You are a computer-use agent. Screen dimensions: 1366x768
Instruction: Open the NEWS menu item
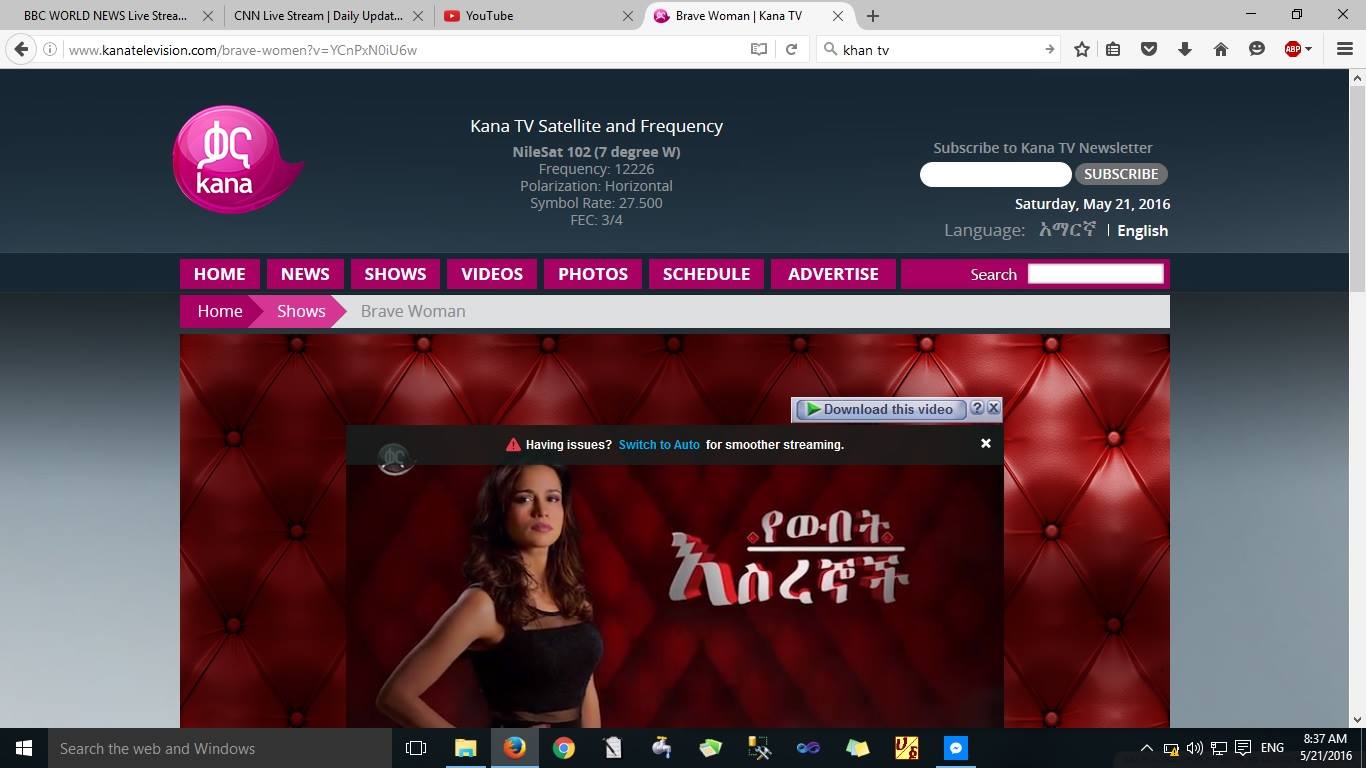point(305,274)
